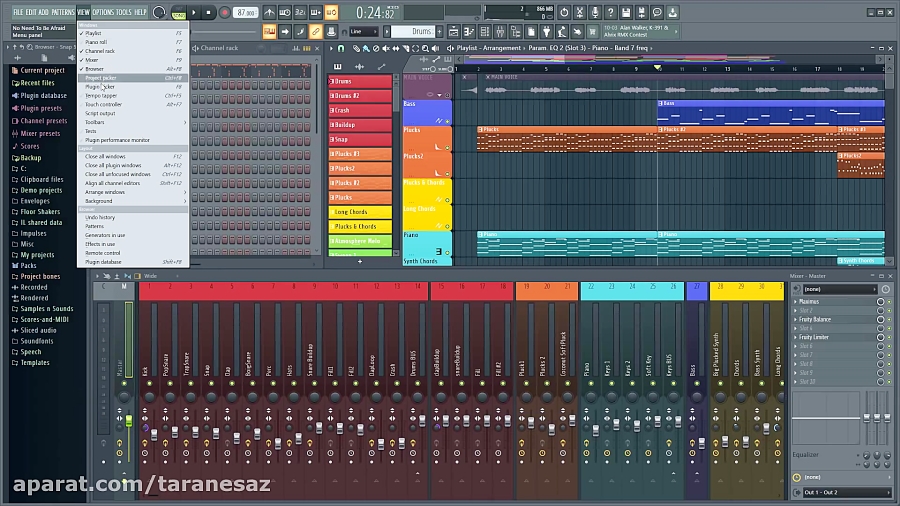This screenshot has width=900, height=506.
Task: Toggle Channel rack checkmark in View menu
Action: pyautogui.click(x=100, y=51)
